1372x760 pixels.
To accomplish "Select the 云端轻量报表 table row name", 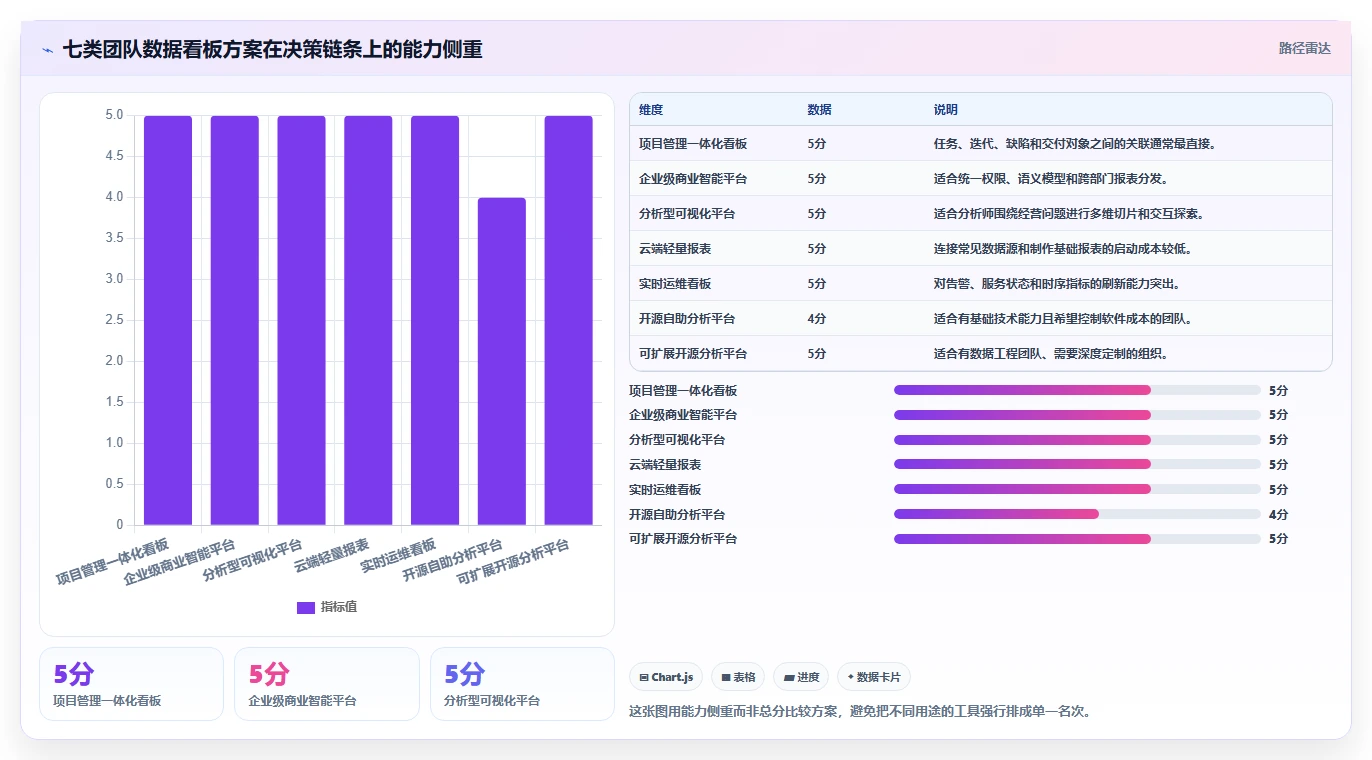I will point(675,249).
